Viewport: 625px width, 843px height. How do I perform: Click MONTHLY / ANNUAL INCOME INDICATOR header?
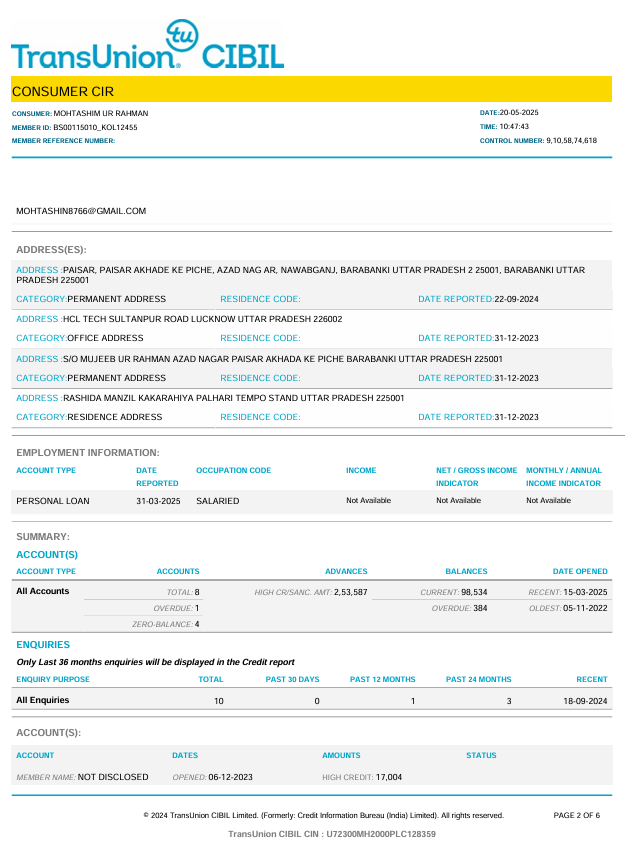pyautogui.click(x=564, y=477)
